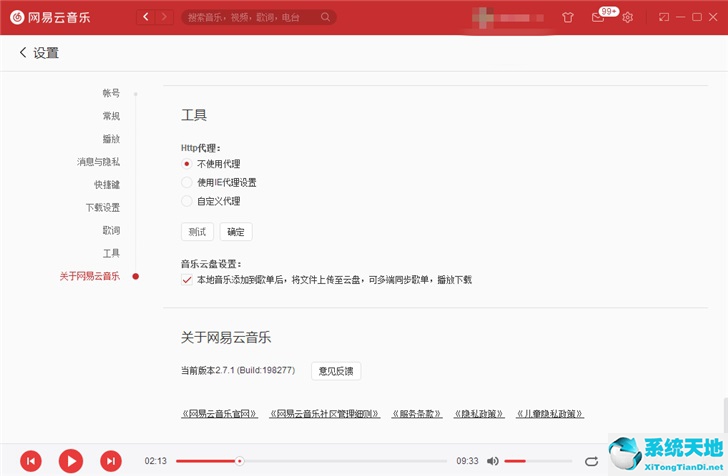Open 《网易云音乐社区管理细则》 link

tap(325, 413)
